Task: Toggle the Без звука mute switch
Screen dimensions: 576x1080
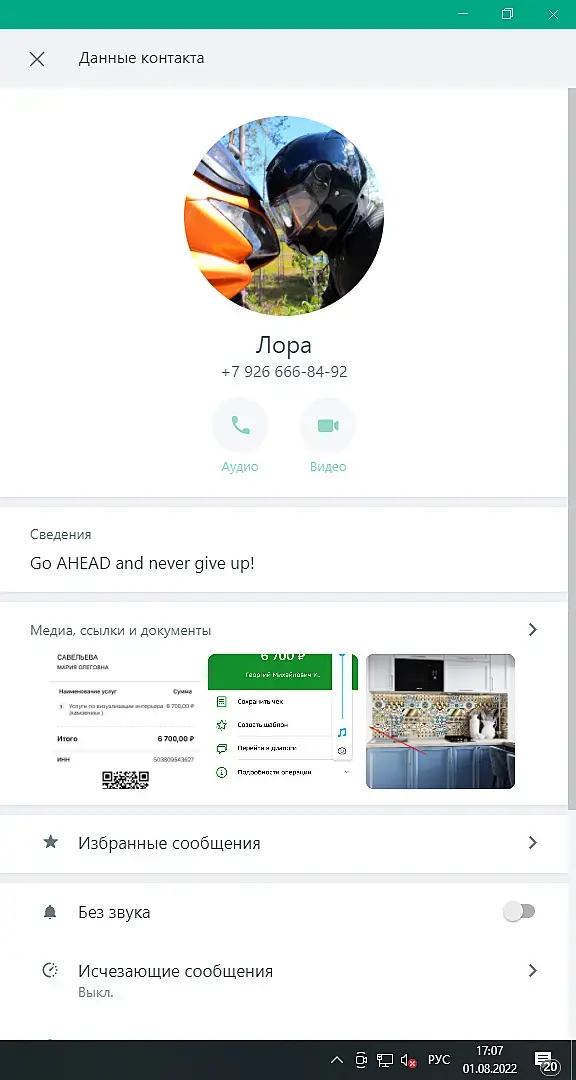Action: 520,912
